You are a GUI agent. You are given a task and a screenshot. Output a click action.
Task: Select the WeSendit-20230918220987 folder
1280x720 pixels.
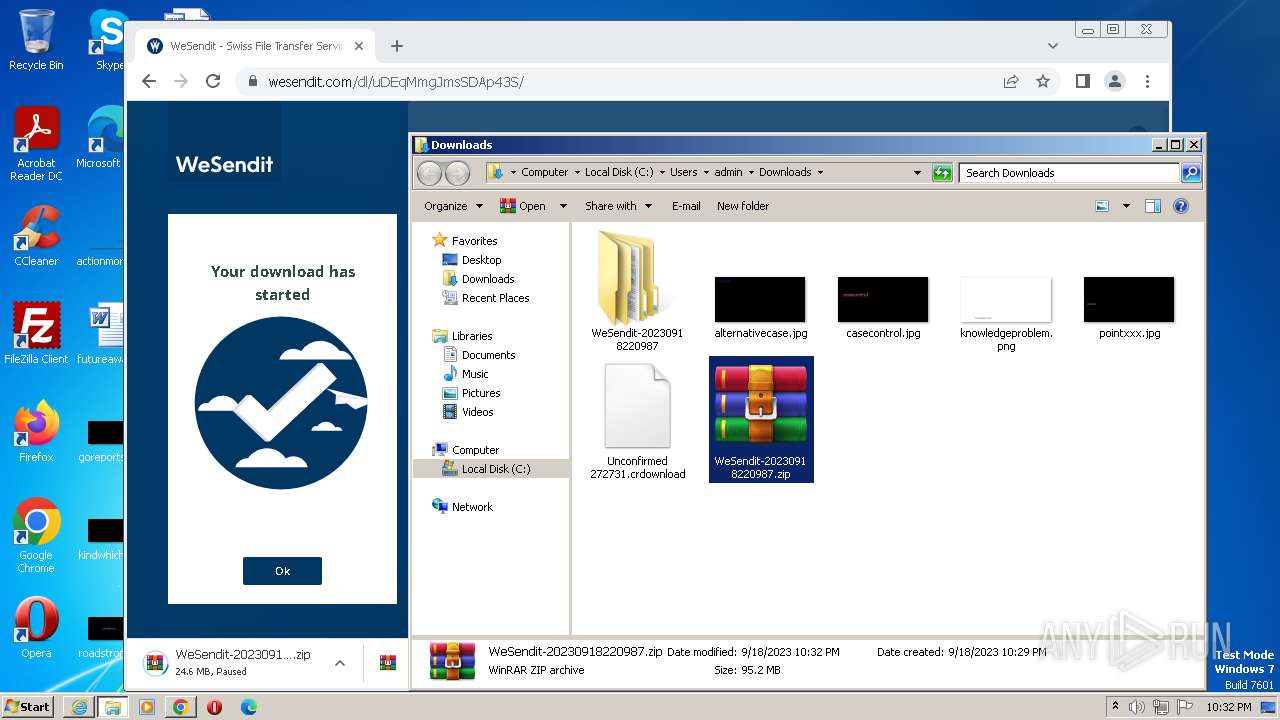click(637, 290)
